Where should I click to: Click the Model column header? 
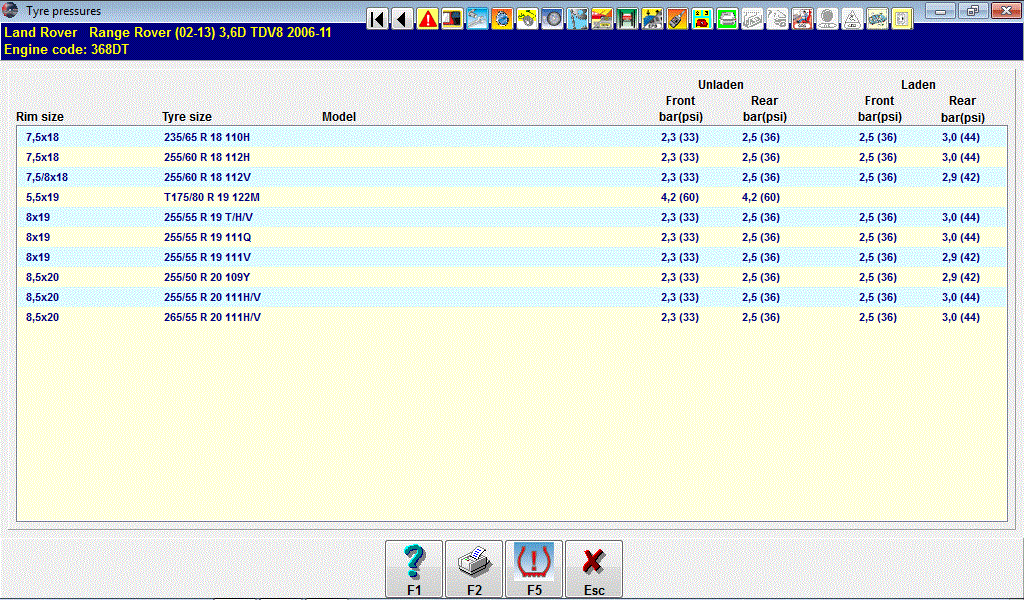pos(339,117)
